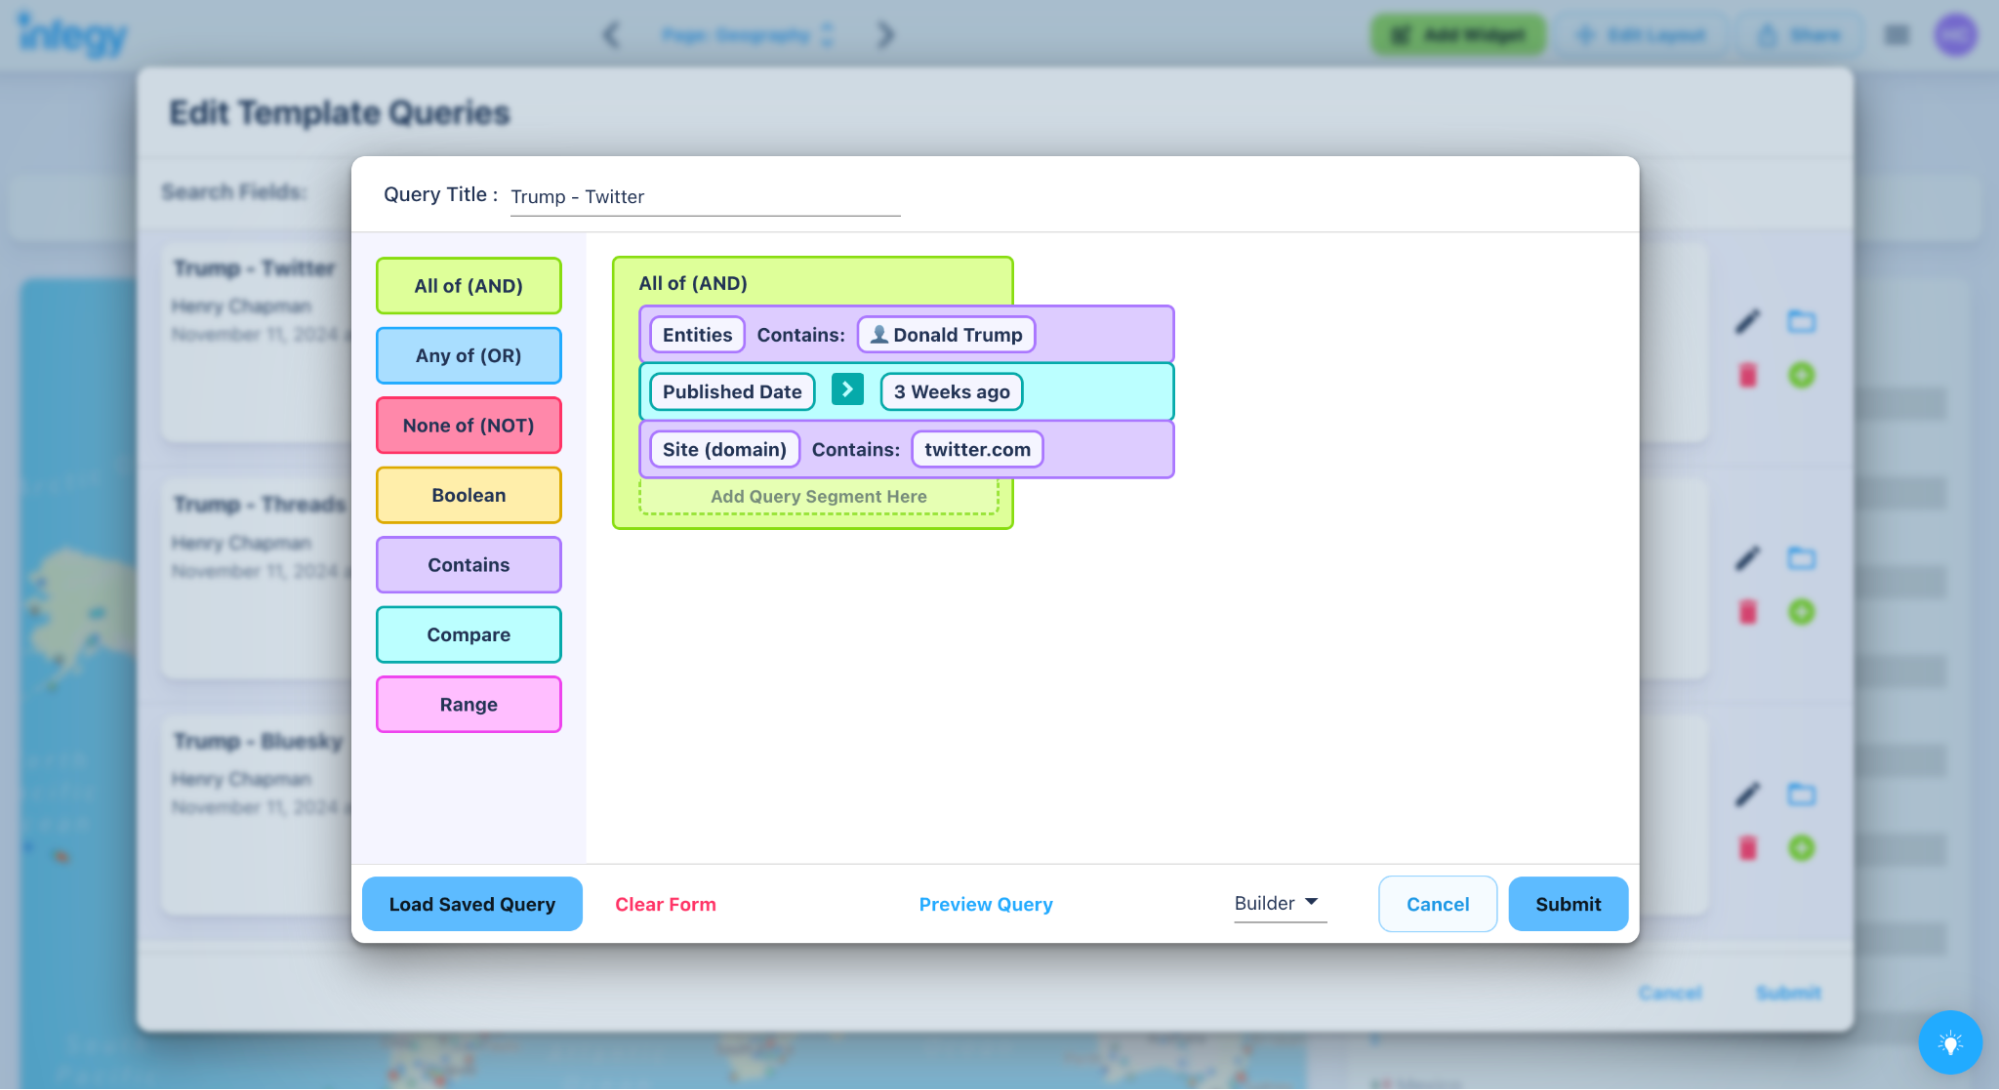The width and height of the screenshot is (1999, 1090).
Task: Open the Site (domain) field selector
Action: pyautogui.click(x=724, y=449)
